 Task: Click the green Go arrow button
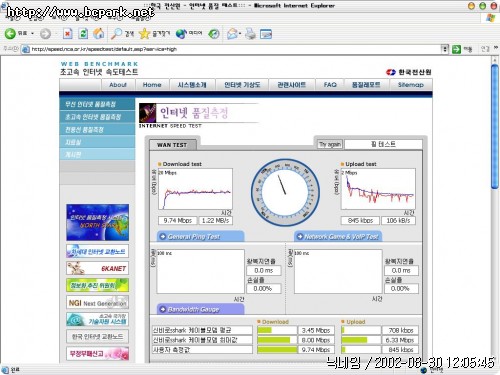click(456, 49)
